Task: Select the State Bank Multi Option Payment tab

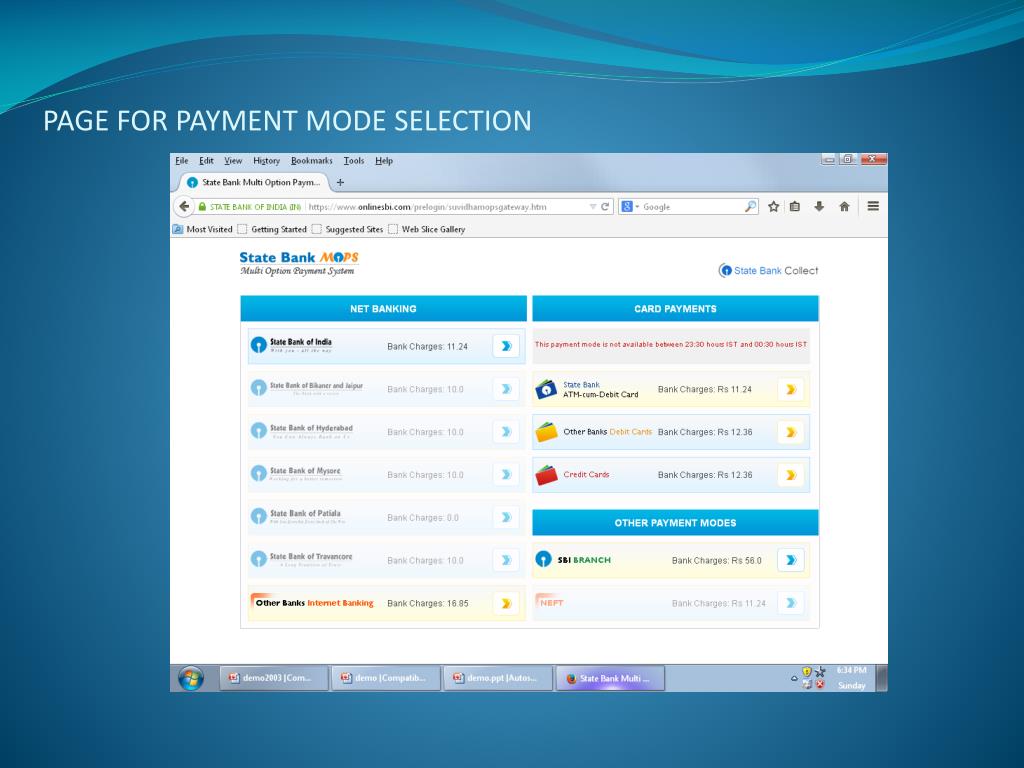Action: click(x=253, y=182)
